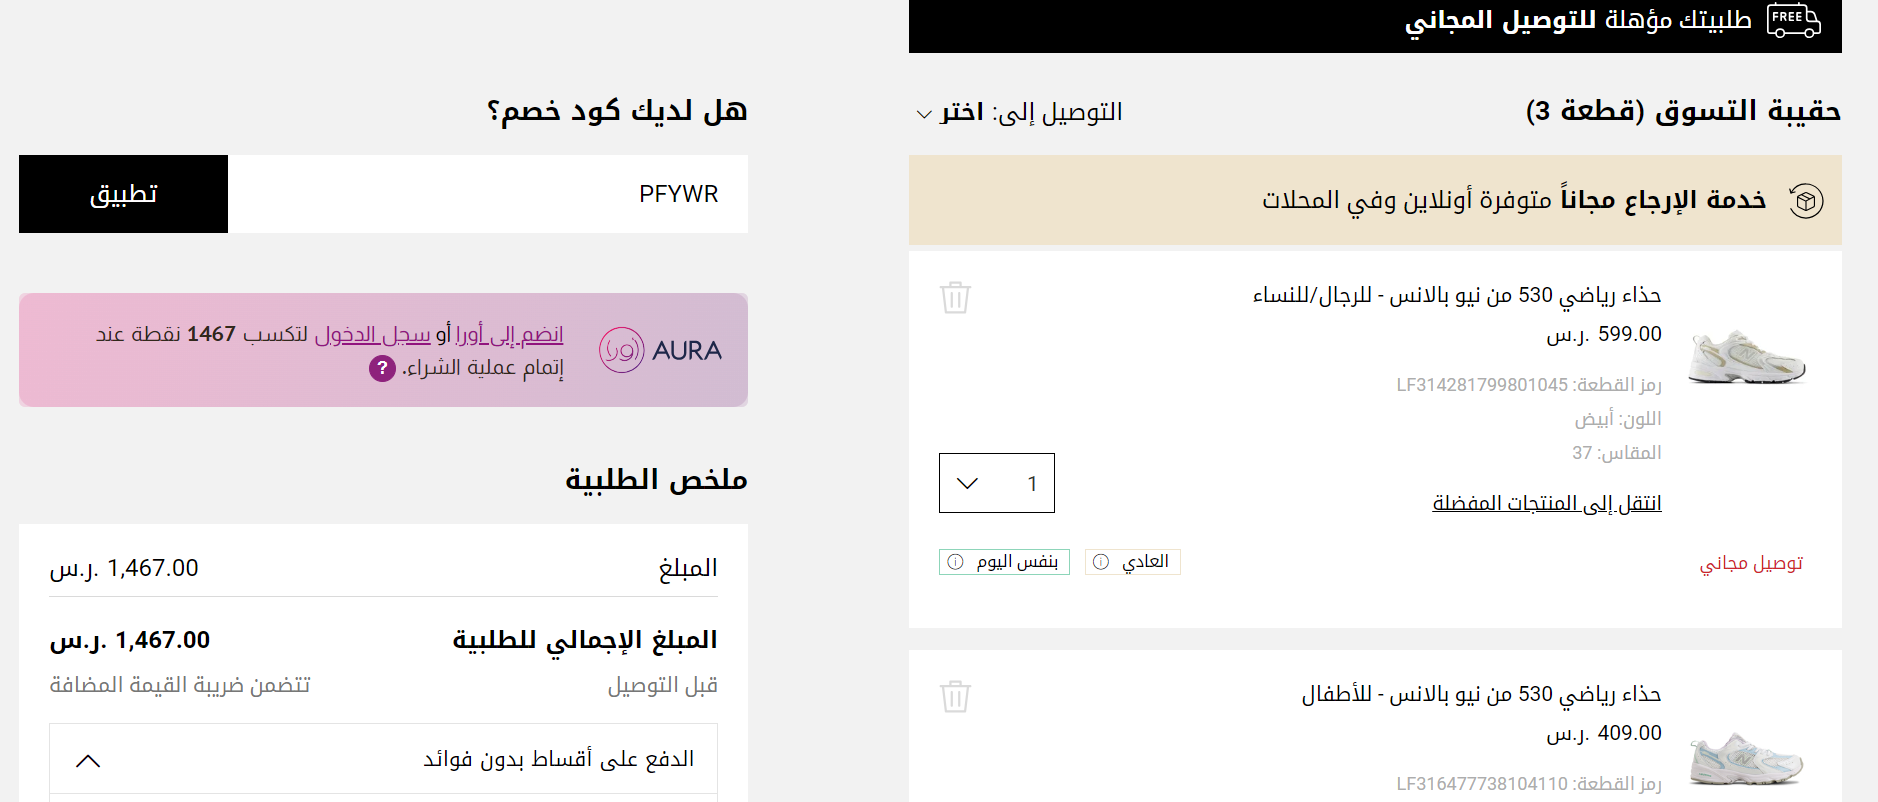Click the Aura logo in the pink banner
The width and height of the screenshot is (1878, 802).
pyautogui.click(x=660, y=350)
